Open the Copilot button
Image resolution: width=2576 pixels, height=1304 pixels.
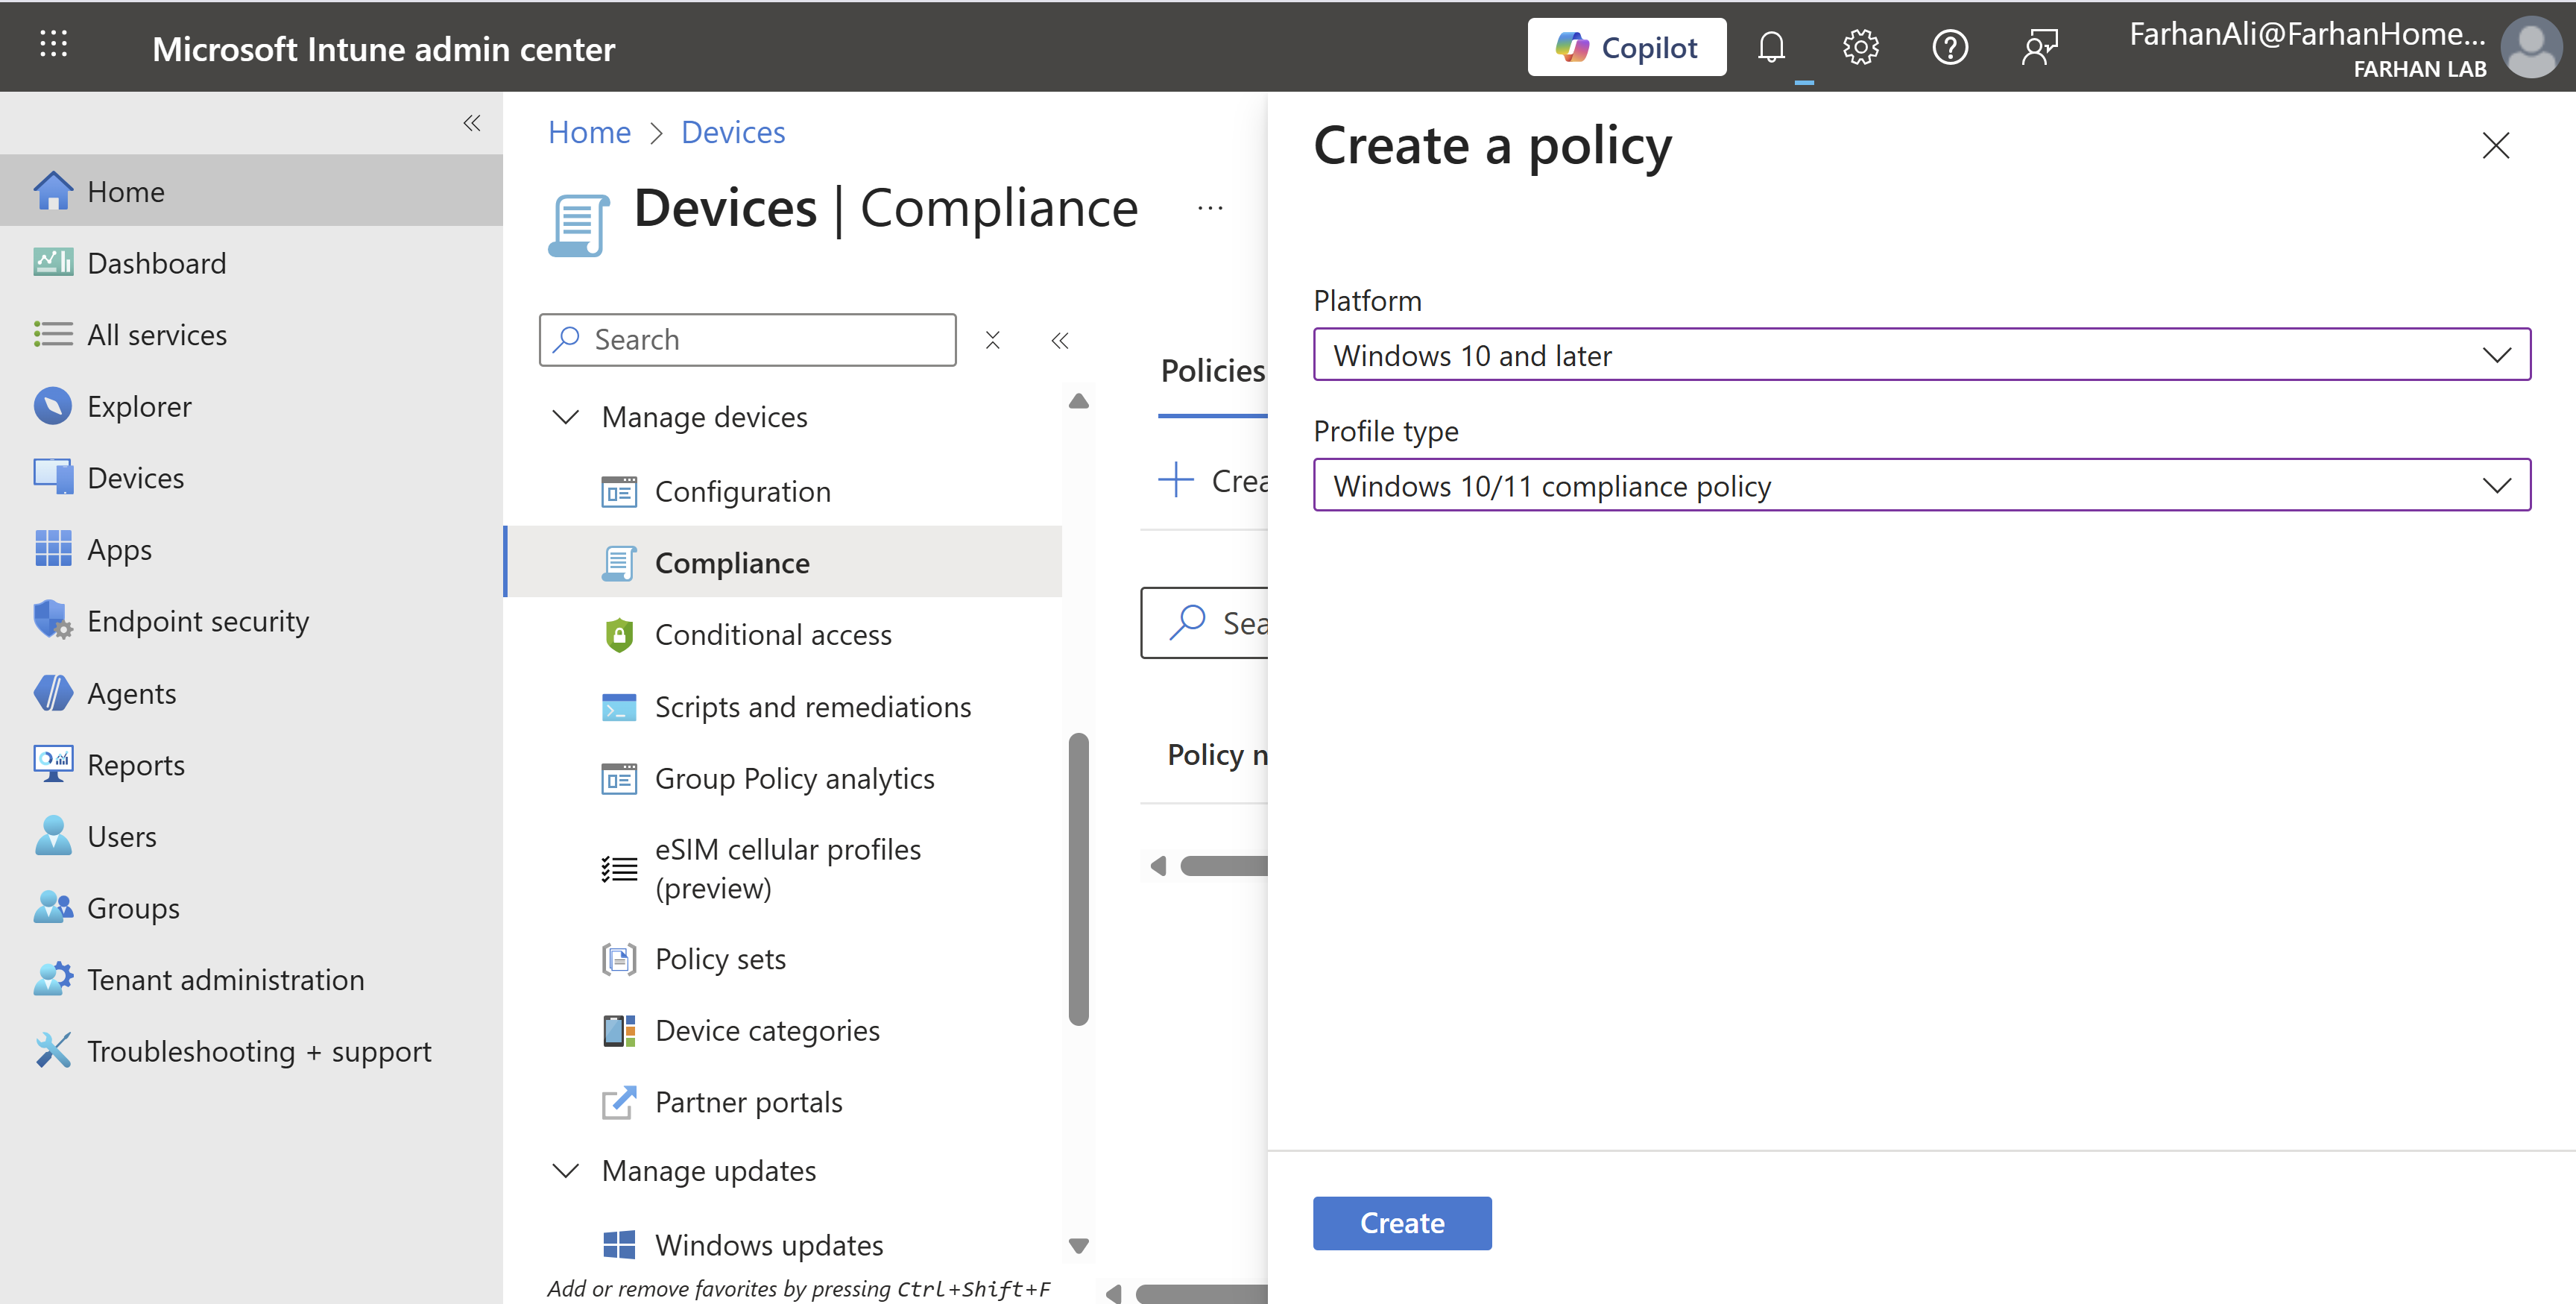pyautogui.click(x=1626, y=47)
